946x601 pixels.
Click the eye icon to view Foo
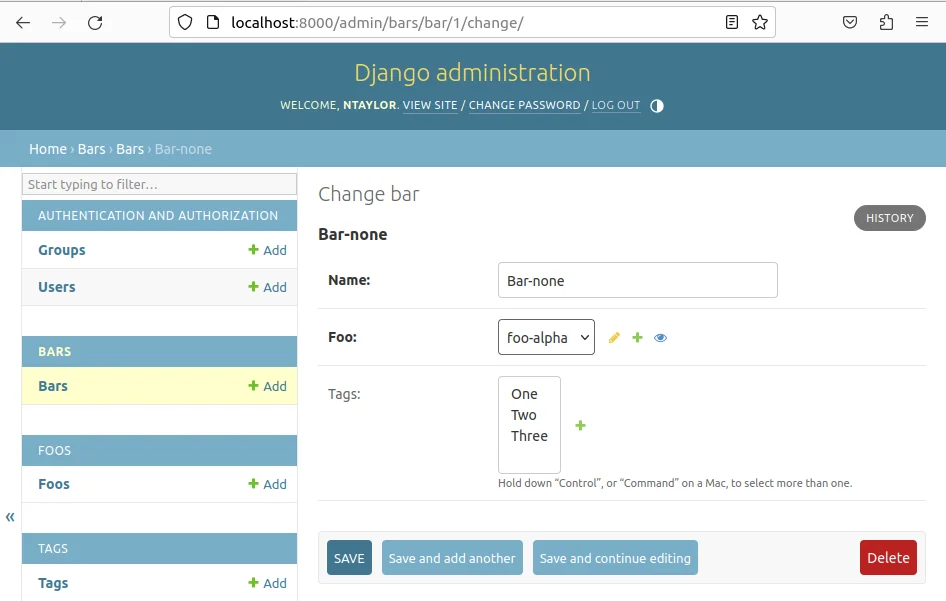click(x=660, y=338)
